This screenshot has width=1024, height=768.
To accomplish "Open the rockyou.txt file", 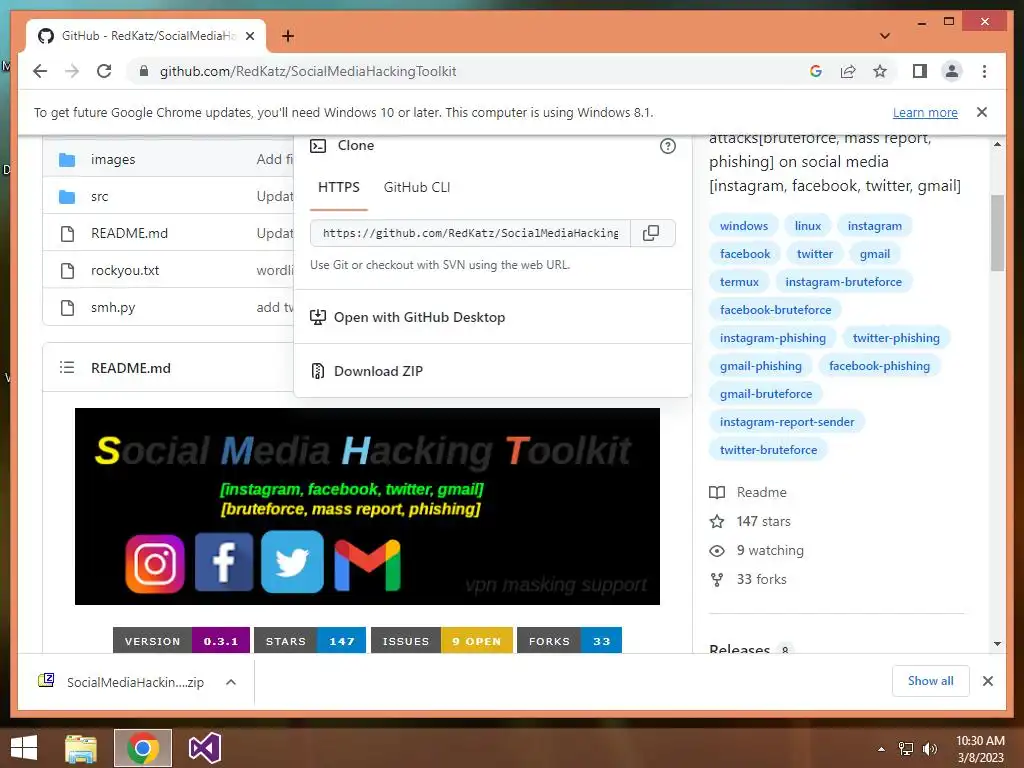I will (x=125, y=270).
